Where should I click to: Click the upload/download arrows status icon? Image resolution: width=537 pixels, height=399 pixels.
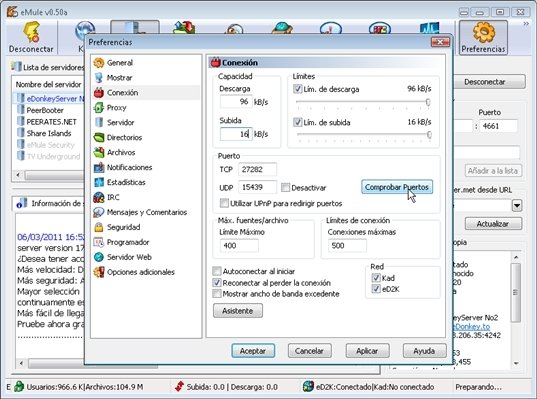pyautogui.click(x=179, y=387)
